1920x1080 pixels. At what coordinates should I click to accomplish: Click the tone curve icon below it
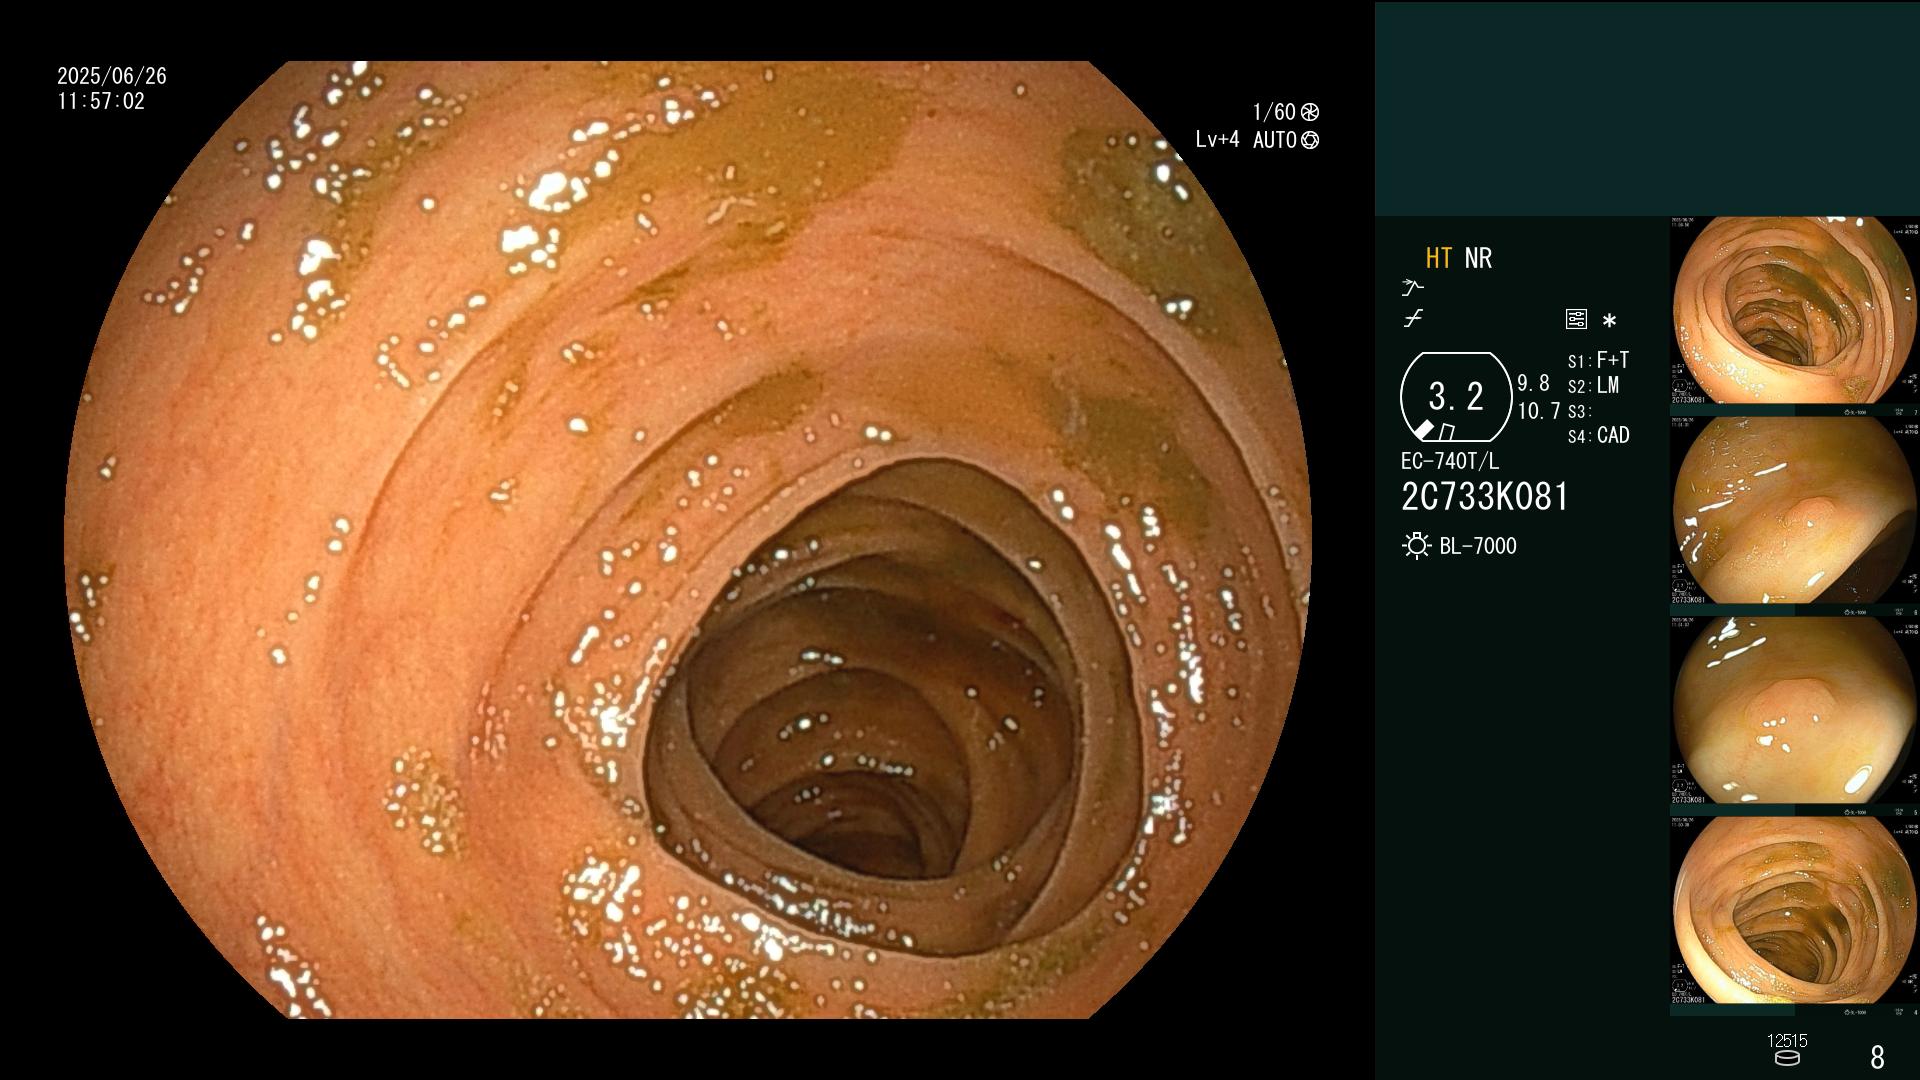click(1413, 319)
